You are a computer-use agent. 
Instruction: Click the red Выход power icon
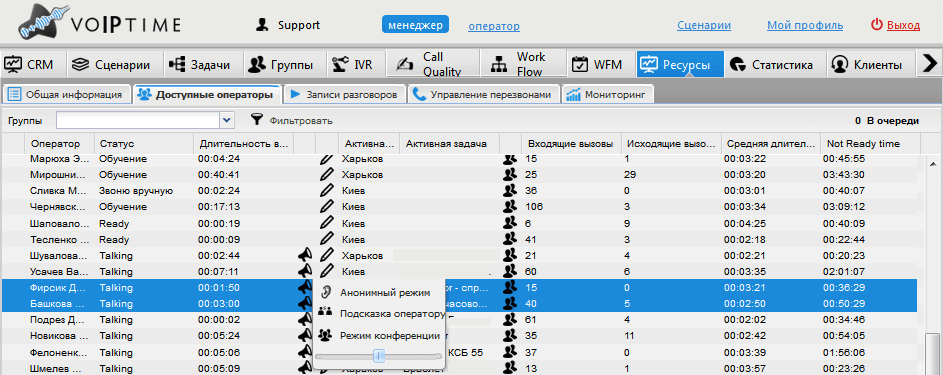[x=877, y=25]
